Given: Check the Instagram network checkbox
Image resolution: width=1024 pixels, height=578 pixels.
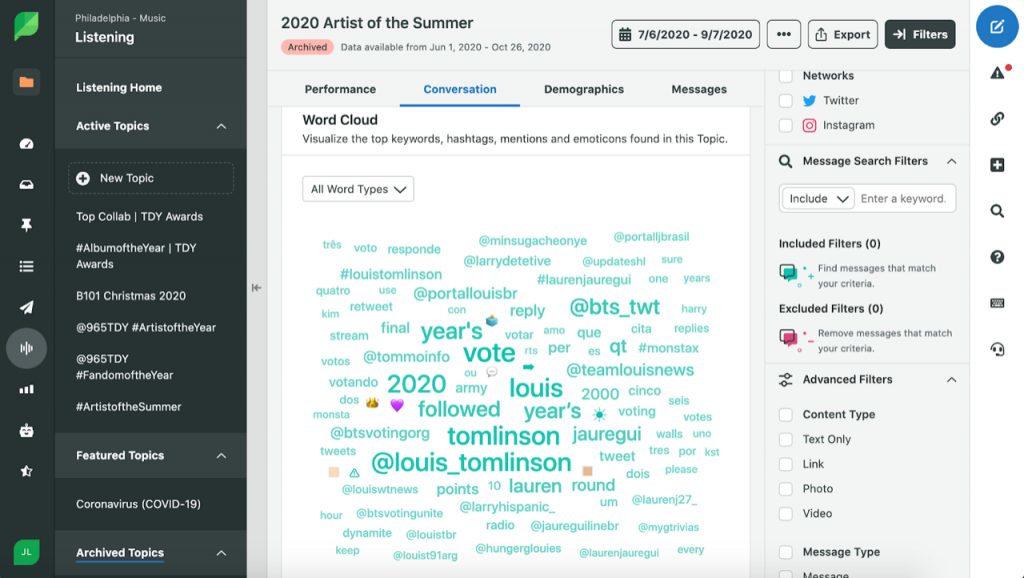Looking at the screenshot, I should [x=786, y=125].
